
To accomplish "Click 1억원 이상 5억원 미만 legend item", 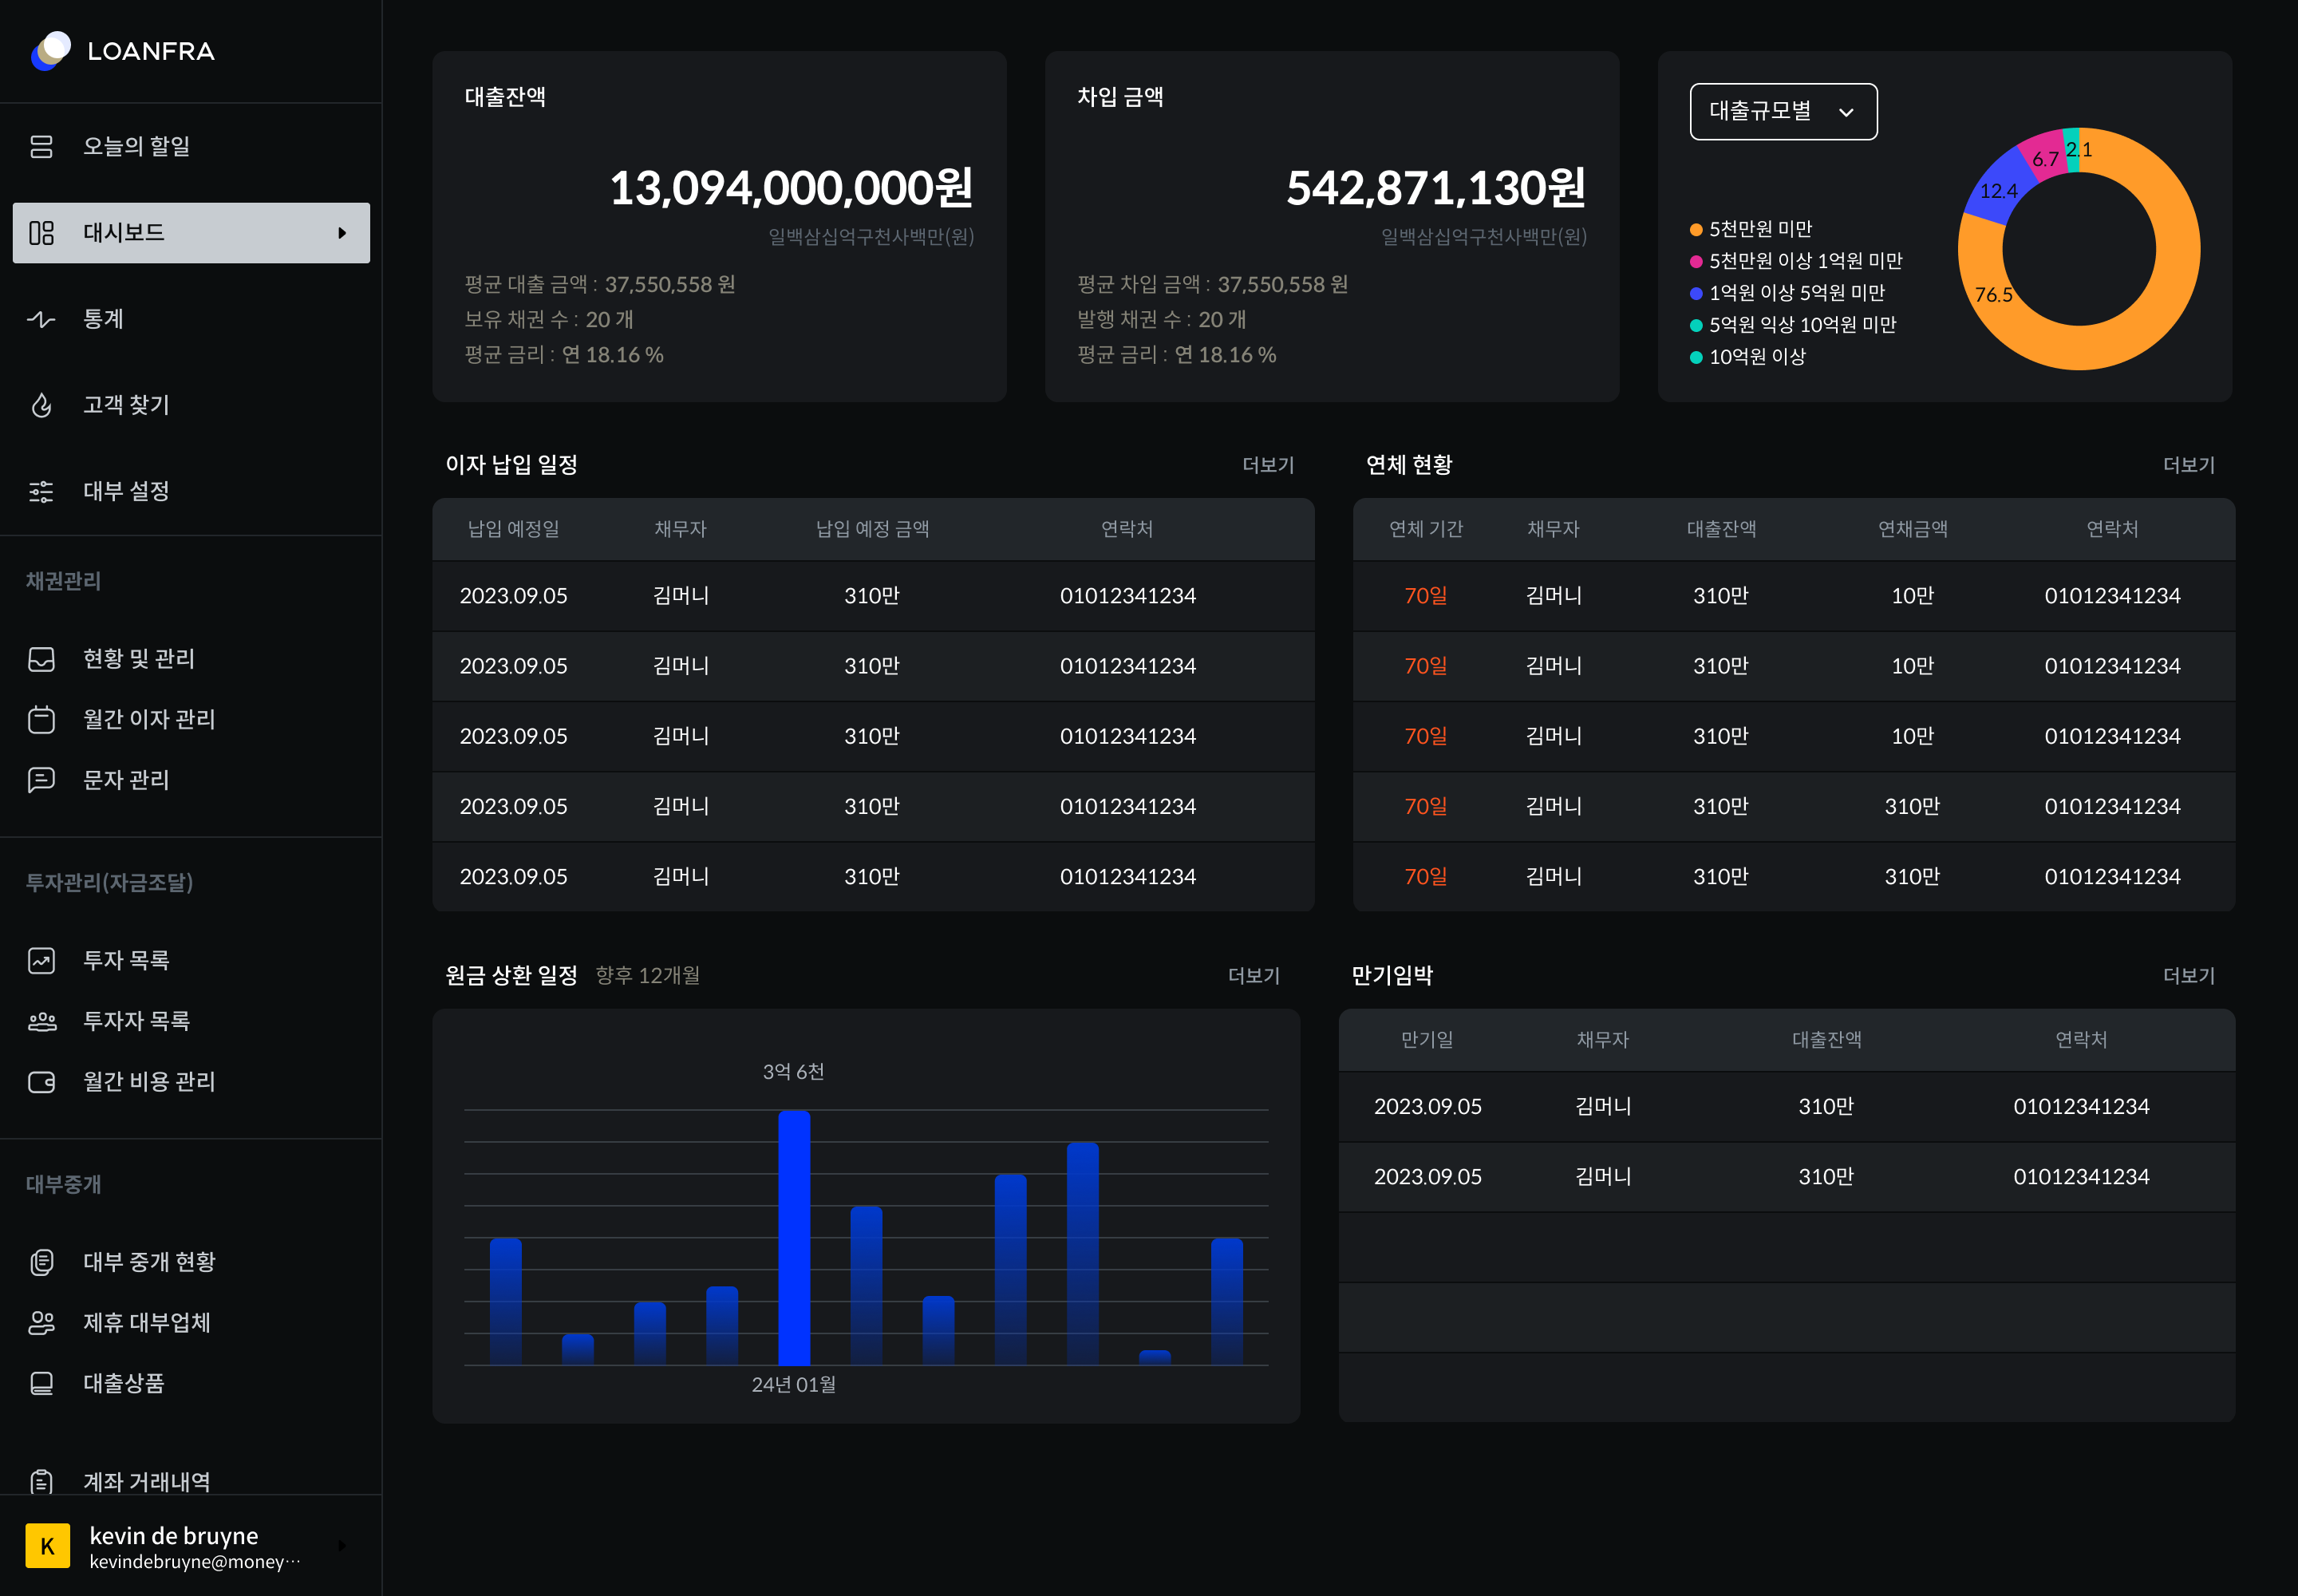I will (x=1788, y=293).
